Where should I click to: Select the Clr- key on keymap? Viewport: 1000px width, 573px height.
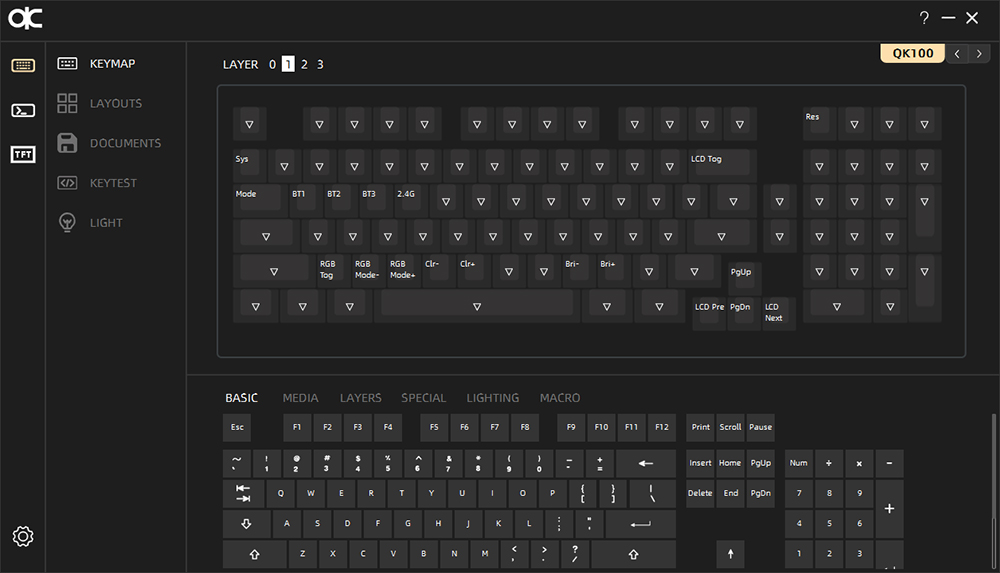coord(438,271)
